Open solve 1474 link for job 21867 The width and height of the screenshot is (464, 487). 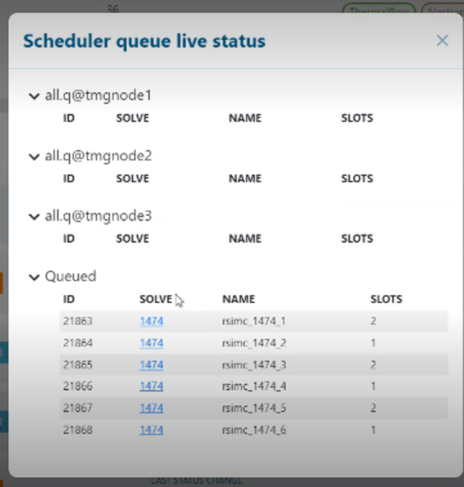tap(151, 408)
